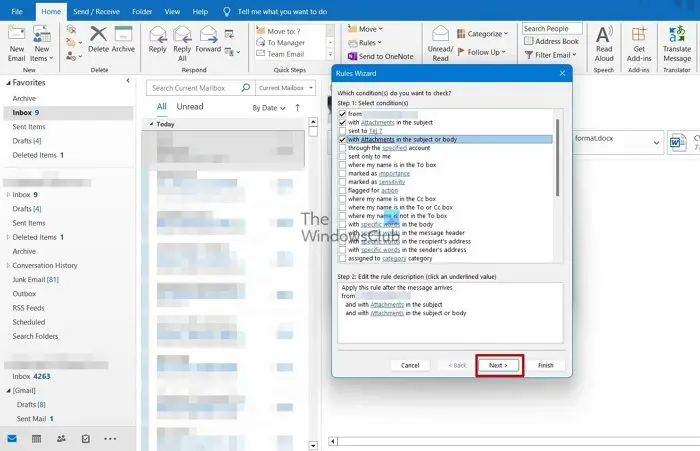Screen dimensions: 700x451
Task: Open Calendar view from bottom navigation
Action: pos(37,439)
